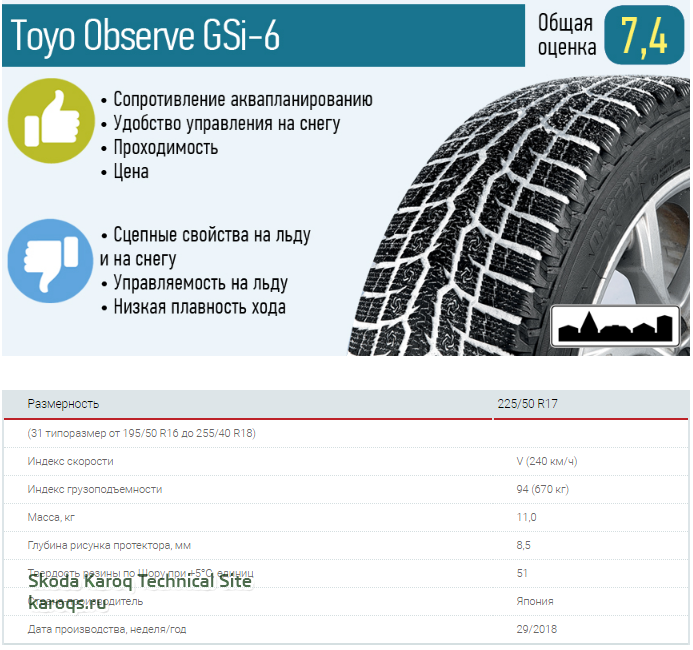This screenshot has width=693, height=650.
Task: Click the tire tread photo
Action: 519,217
